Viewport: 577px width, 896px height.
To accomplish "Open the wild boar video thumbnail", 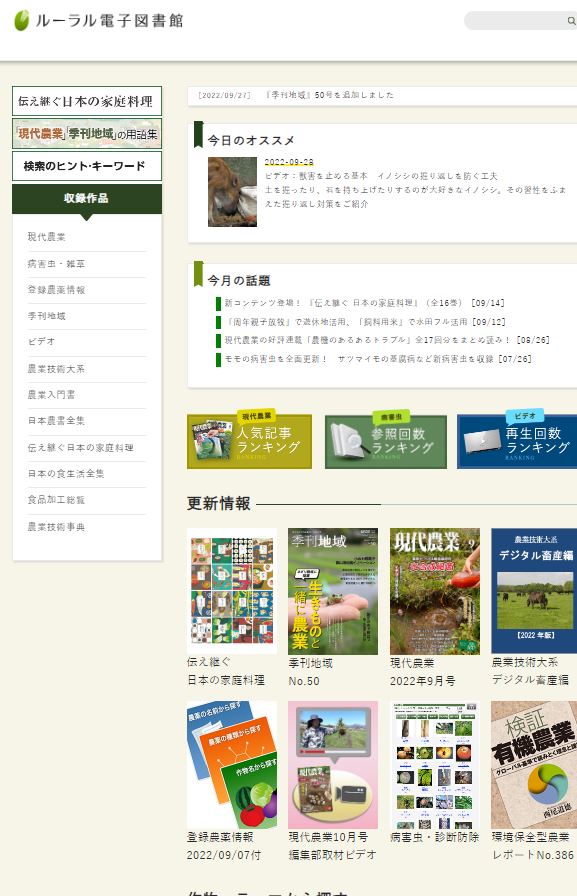I will click(x=232, y=192).
